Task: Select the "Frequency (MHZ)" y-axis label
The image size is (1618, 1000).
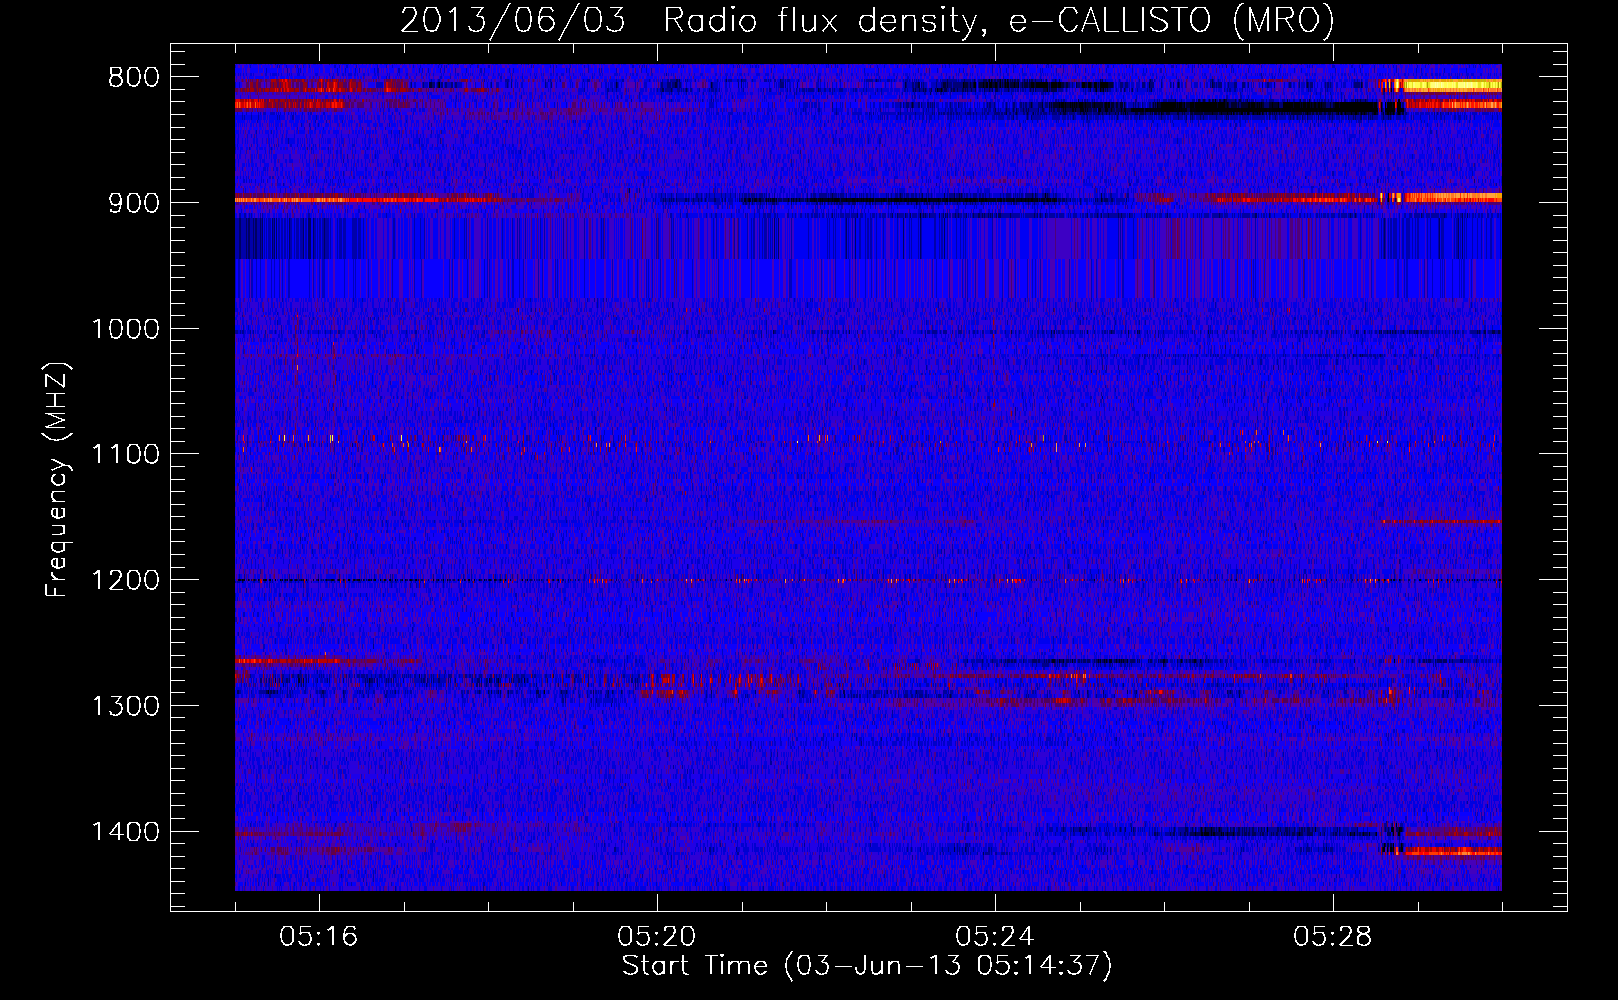Action: pyautogui.click(x=57, y=480)
